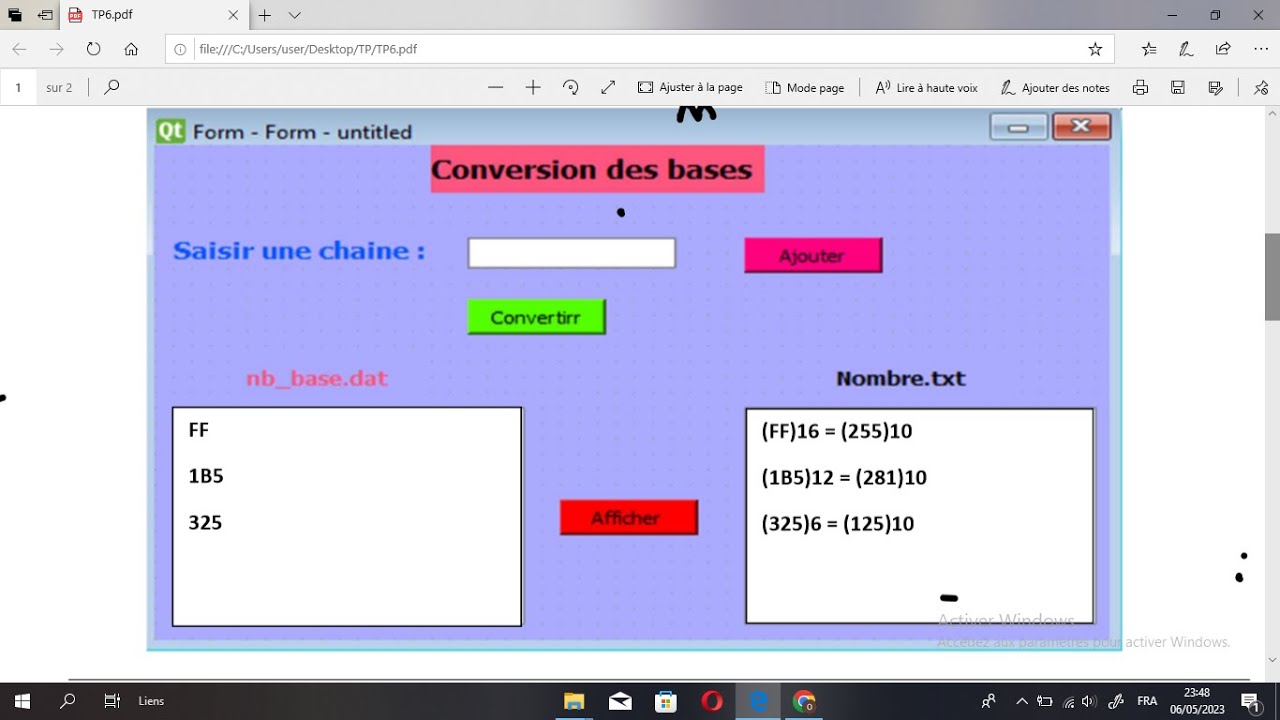Select 1B5 in the nb_base.dat list
This screenshot has height=720, width=1280.
click(x=205, y=476)
